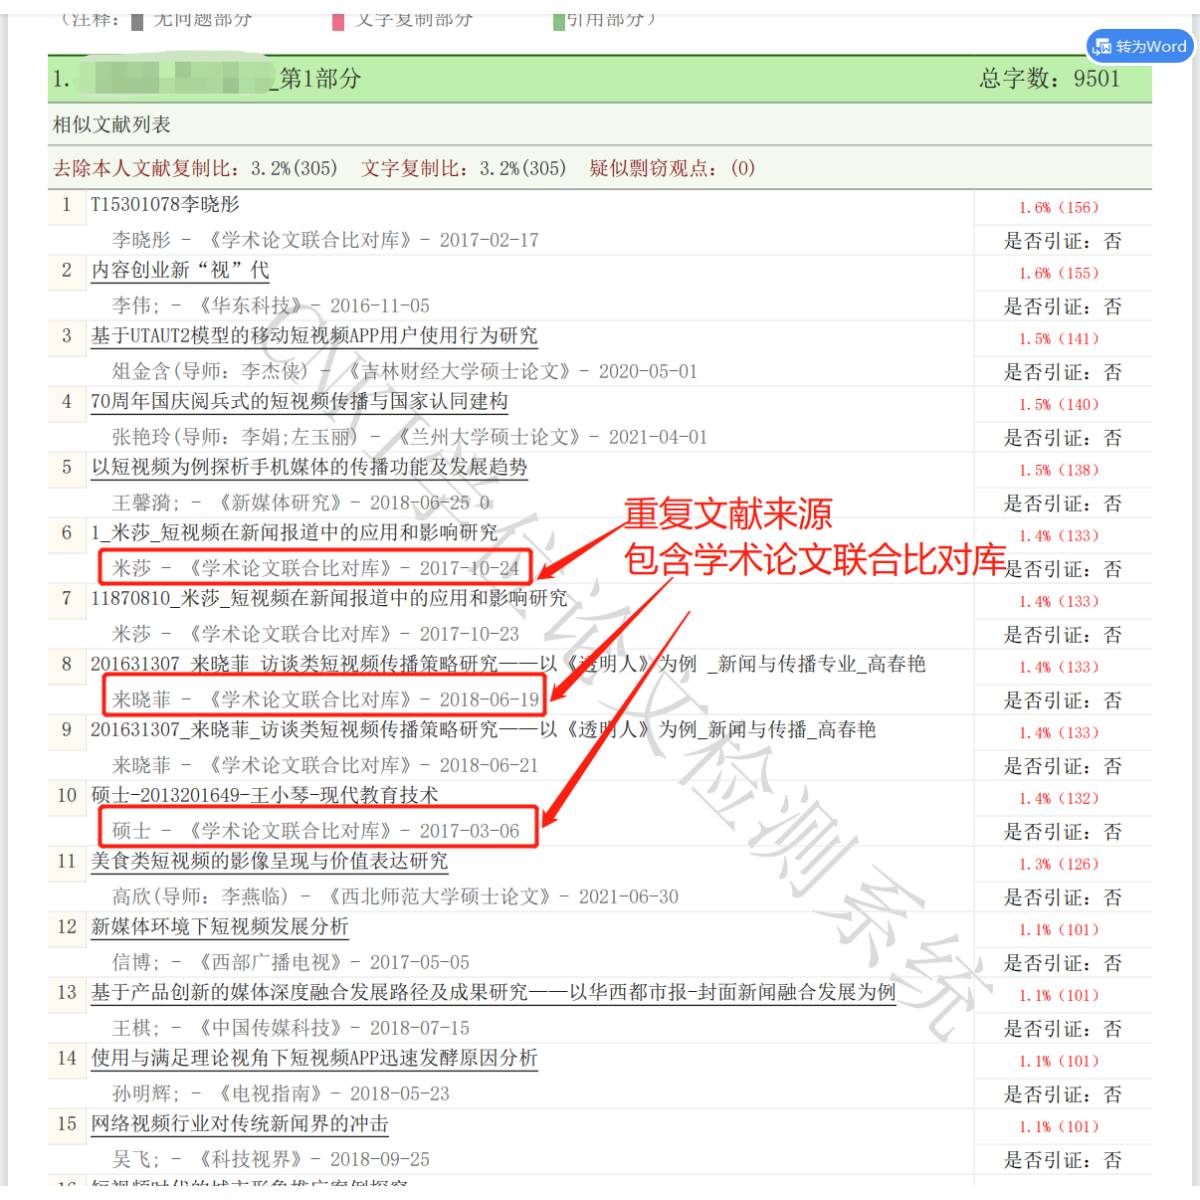
Task: Click 是否引证: 否 for entry 1
Action: pyautogui.click(x=1063, y=240)
